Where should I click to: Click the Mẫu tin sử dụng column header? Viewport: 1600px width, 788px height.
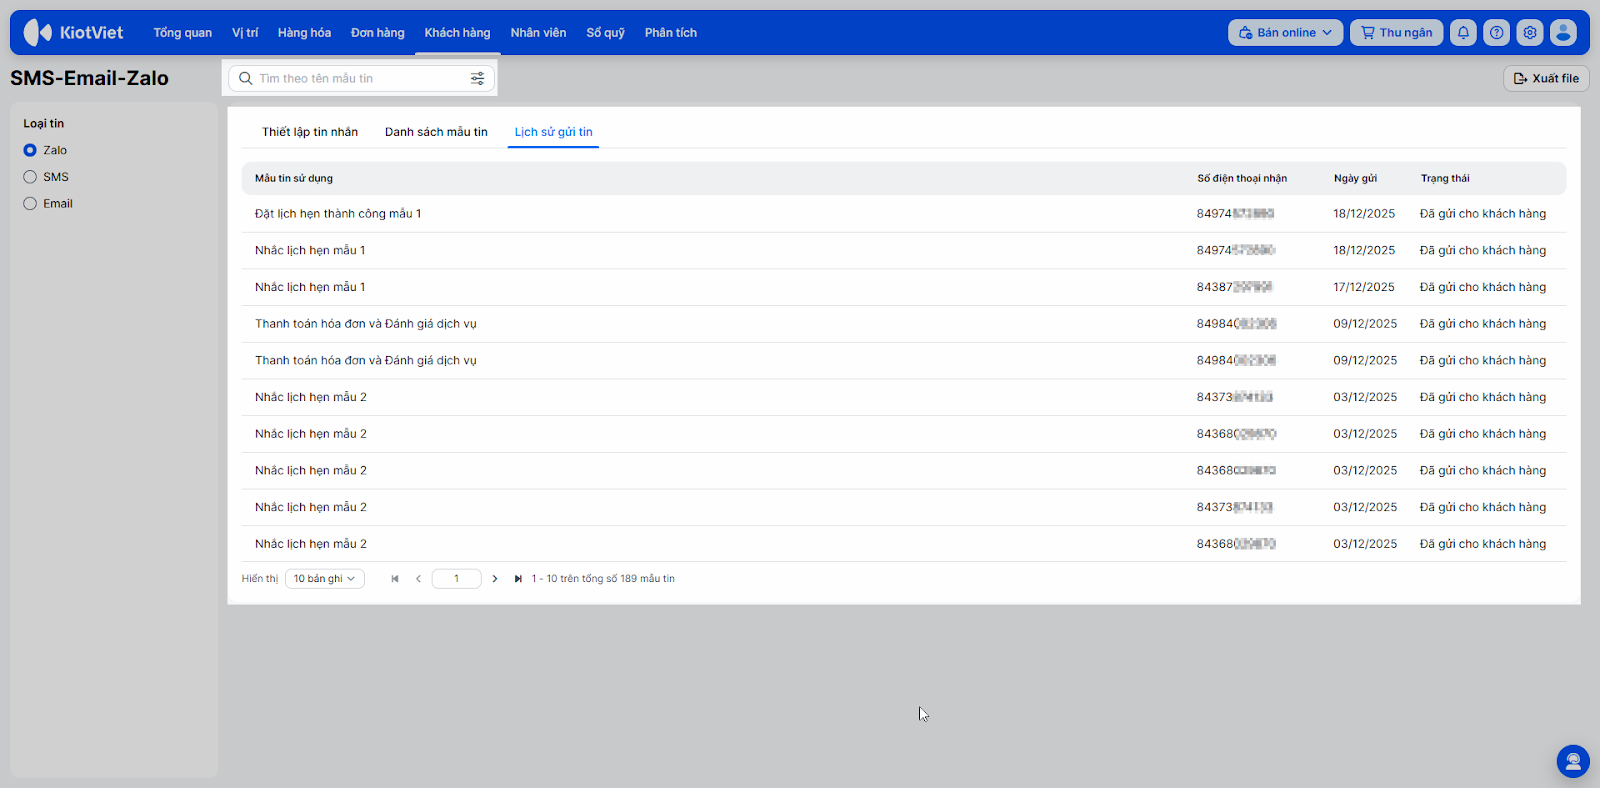pos(294,178)
